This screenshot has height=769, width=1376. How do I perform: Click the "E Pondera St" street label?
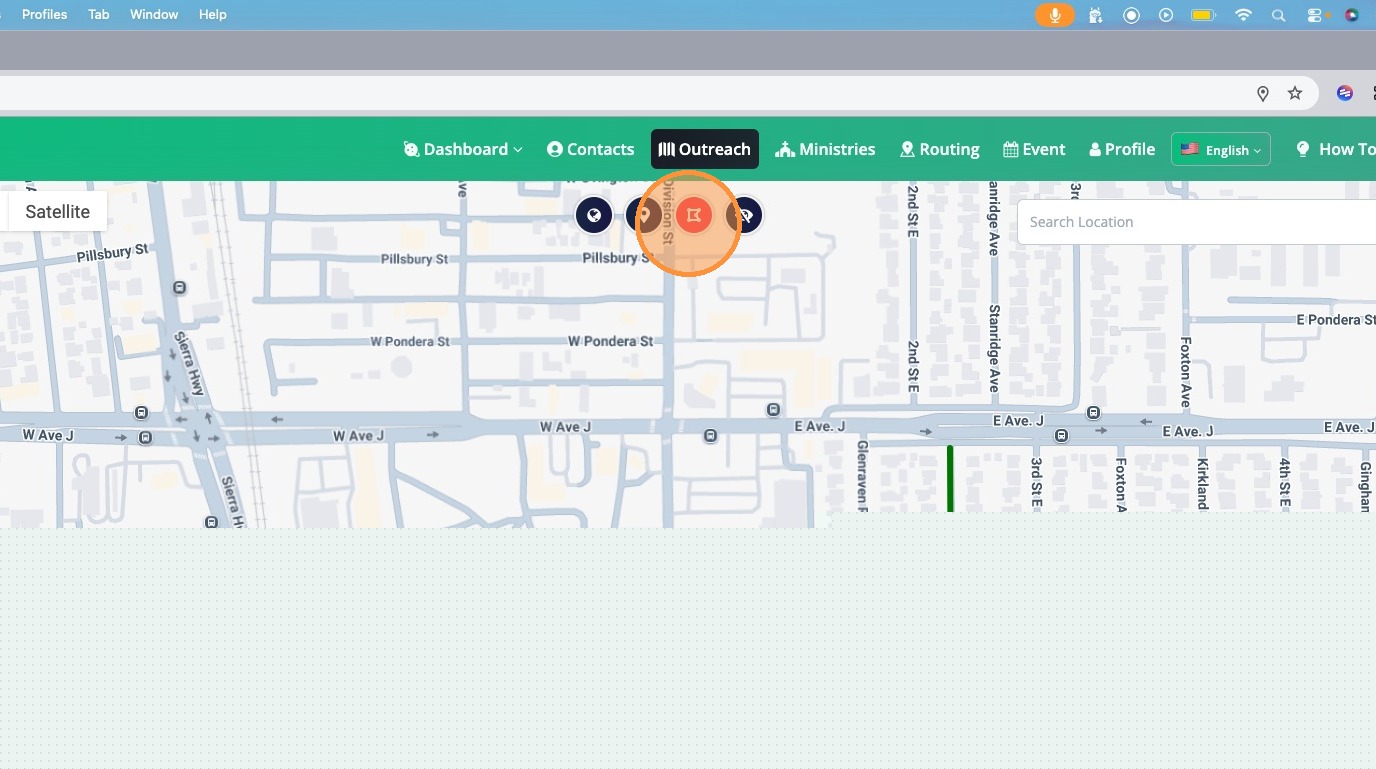(1335, 320)
